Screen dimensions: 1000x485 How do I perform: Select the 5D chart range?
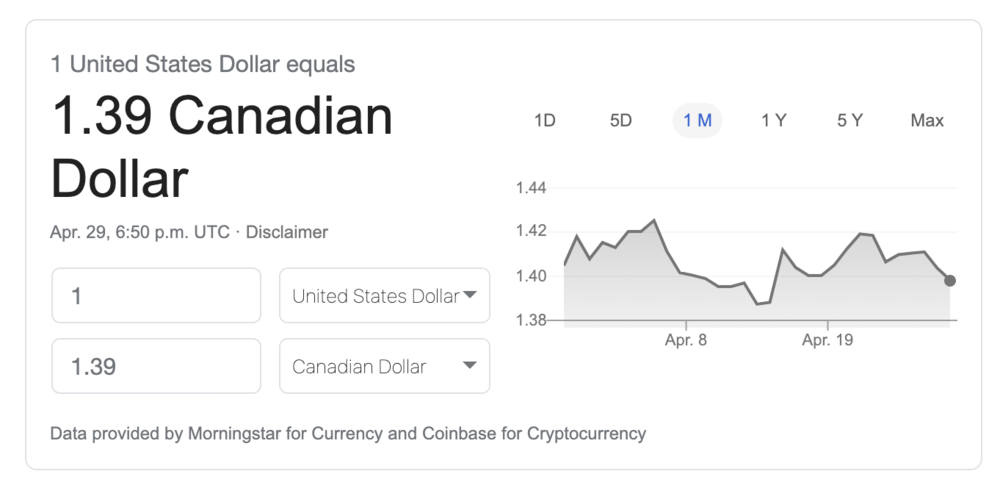click(621, 121)
